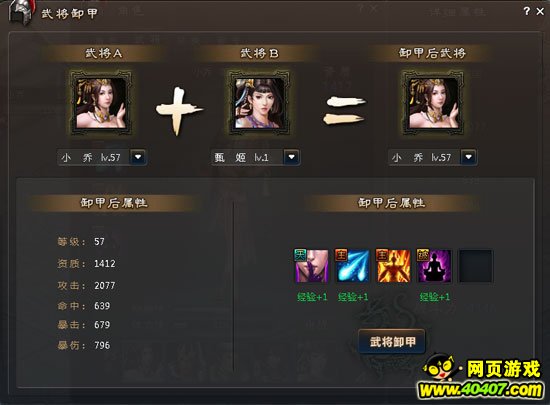This screenshot has width=550, height=405.
Task: Click the 网页游戏 mascot logo
Action: pos(439,368)
